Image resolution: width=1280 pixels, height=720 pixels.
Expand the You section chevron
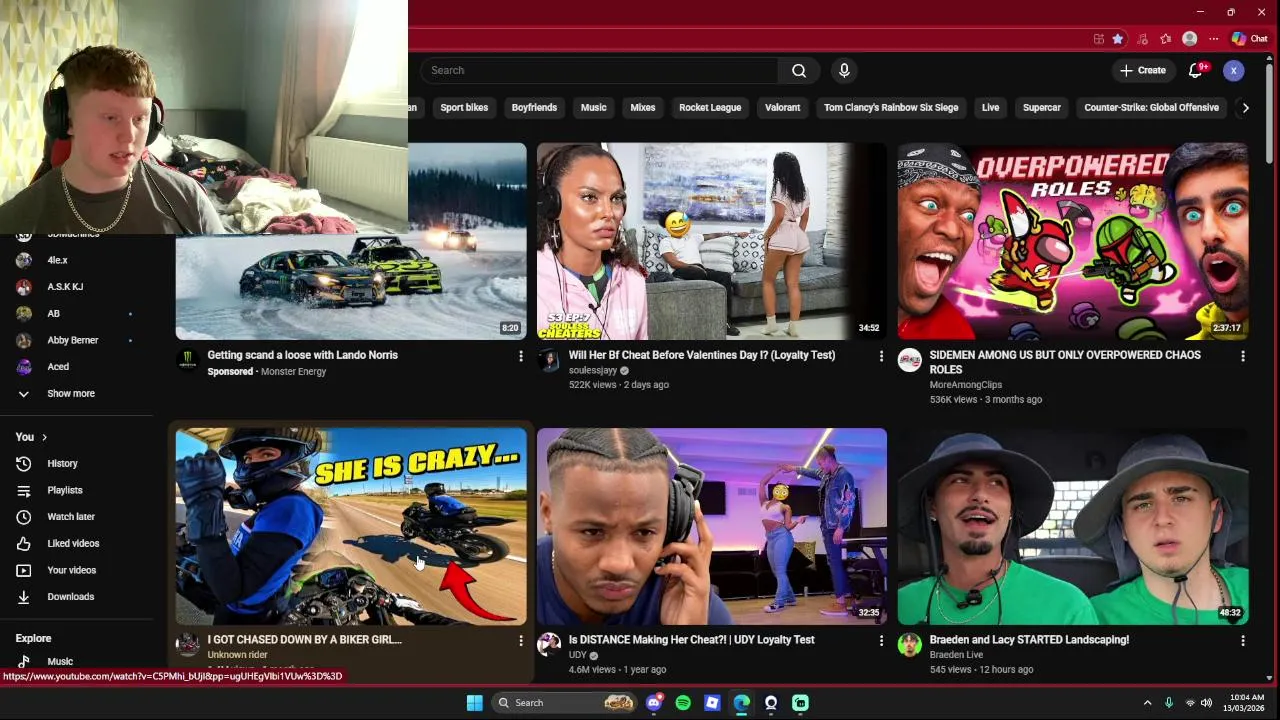pos(44,437)
